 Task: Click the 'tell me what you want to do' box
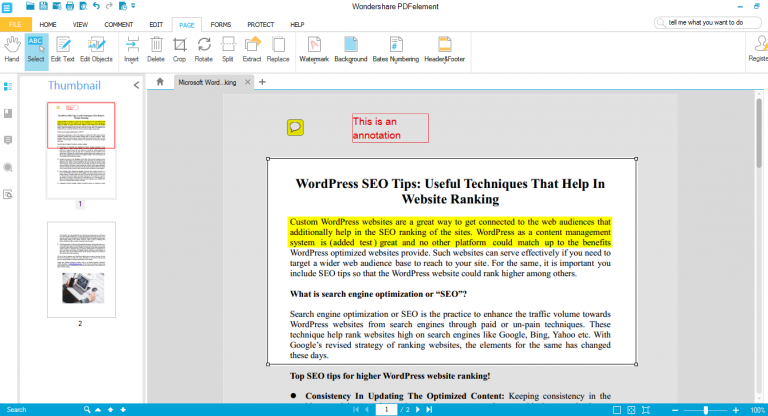(x=708, y=23)
